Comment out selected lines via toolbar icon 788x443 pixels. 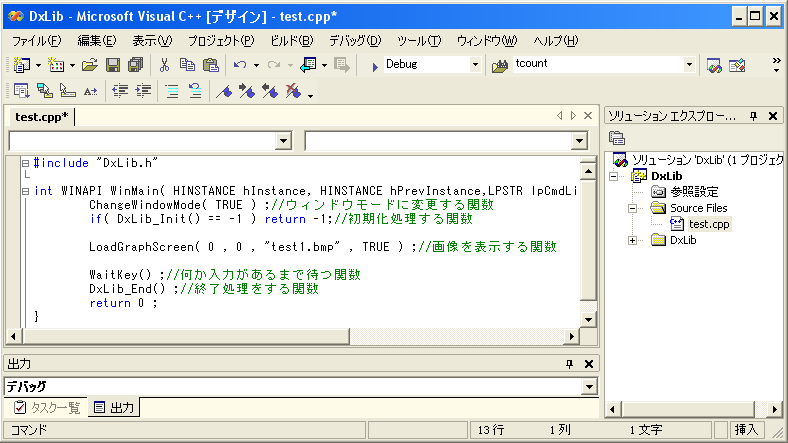click(172, 91)
